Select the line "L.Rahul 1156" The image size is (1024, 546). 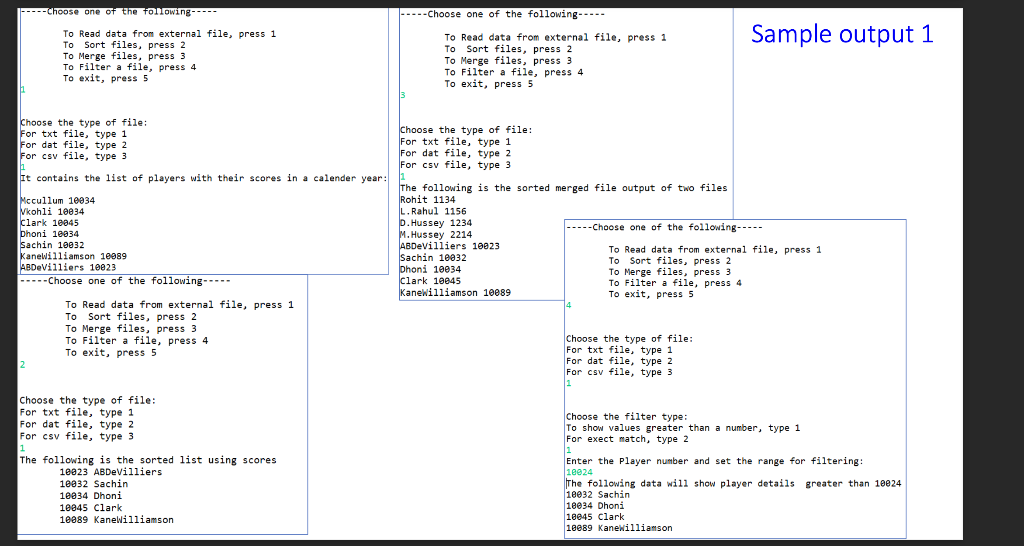point(433,212)
